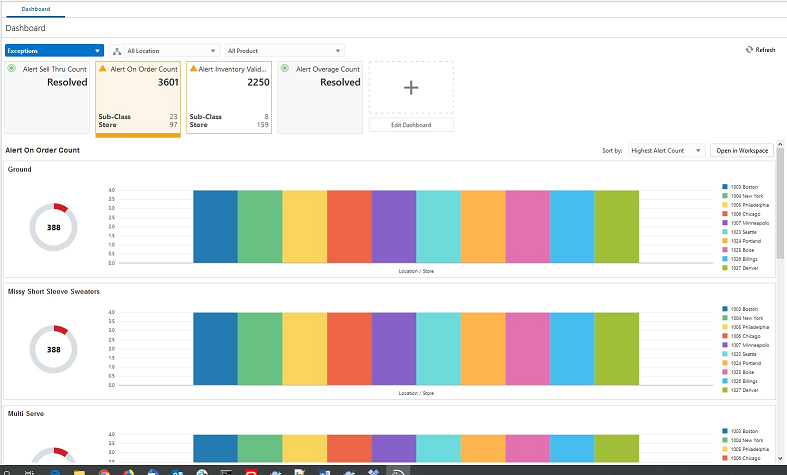
Task: Click the Alert On Order Count section heading
Action: point(43,150)
